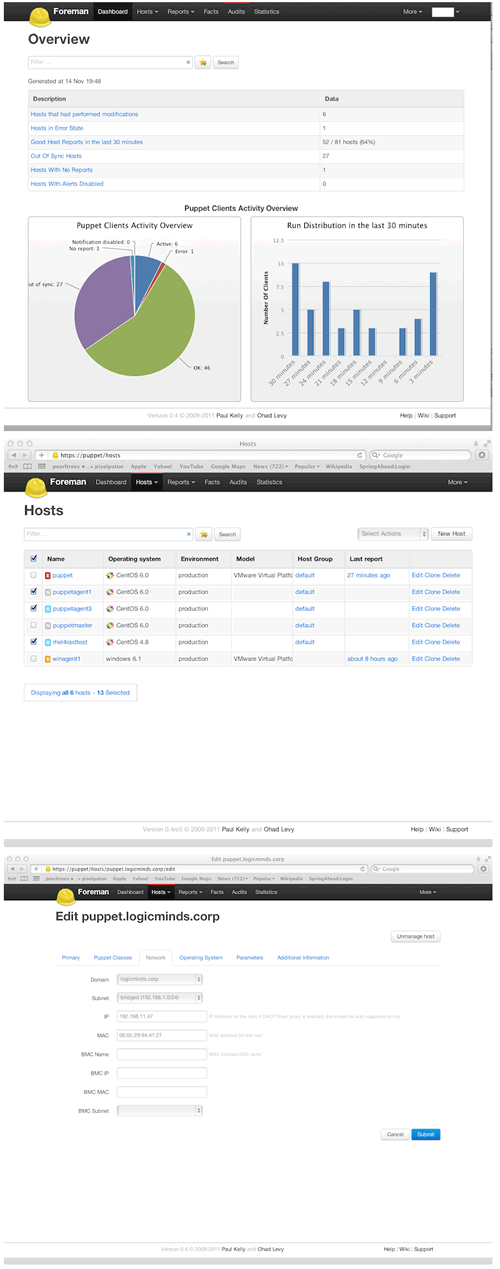The width and height of the screenshot is (500, 1269).
Task: Click the status icon next to host puppetagent3
Action: (x=48, y=609)
